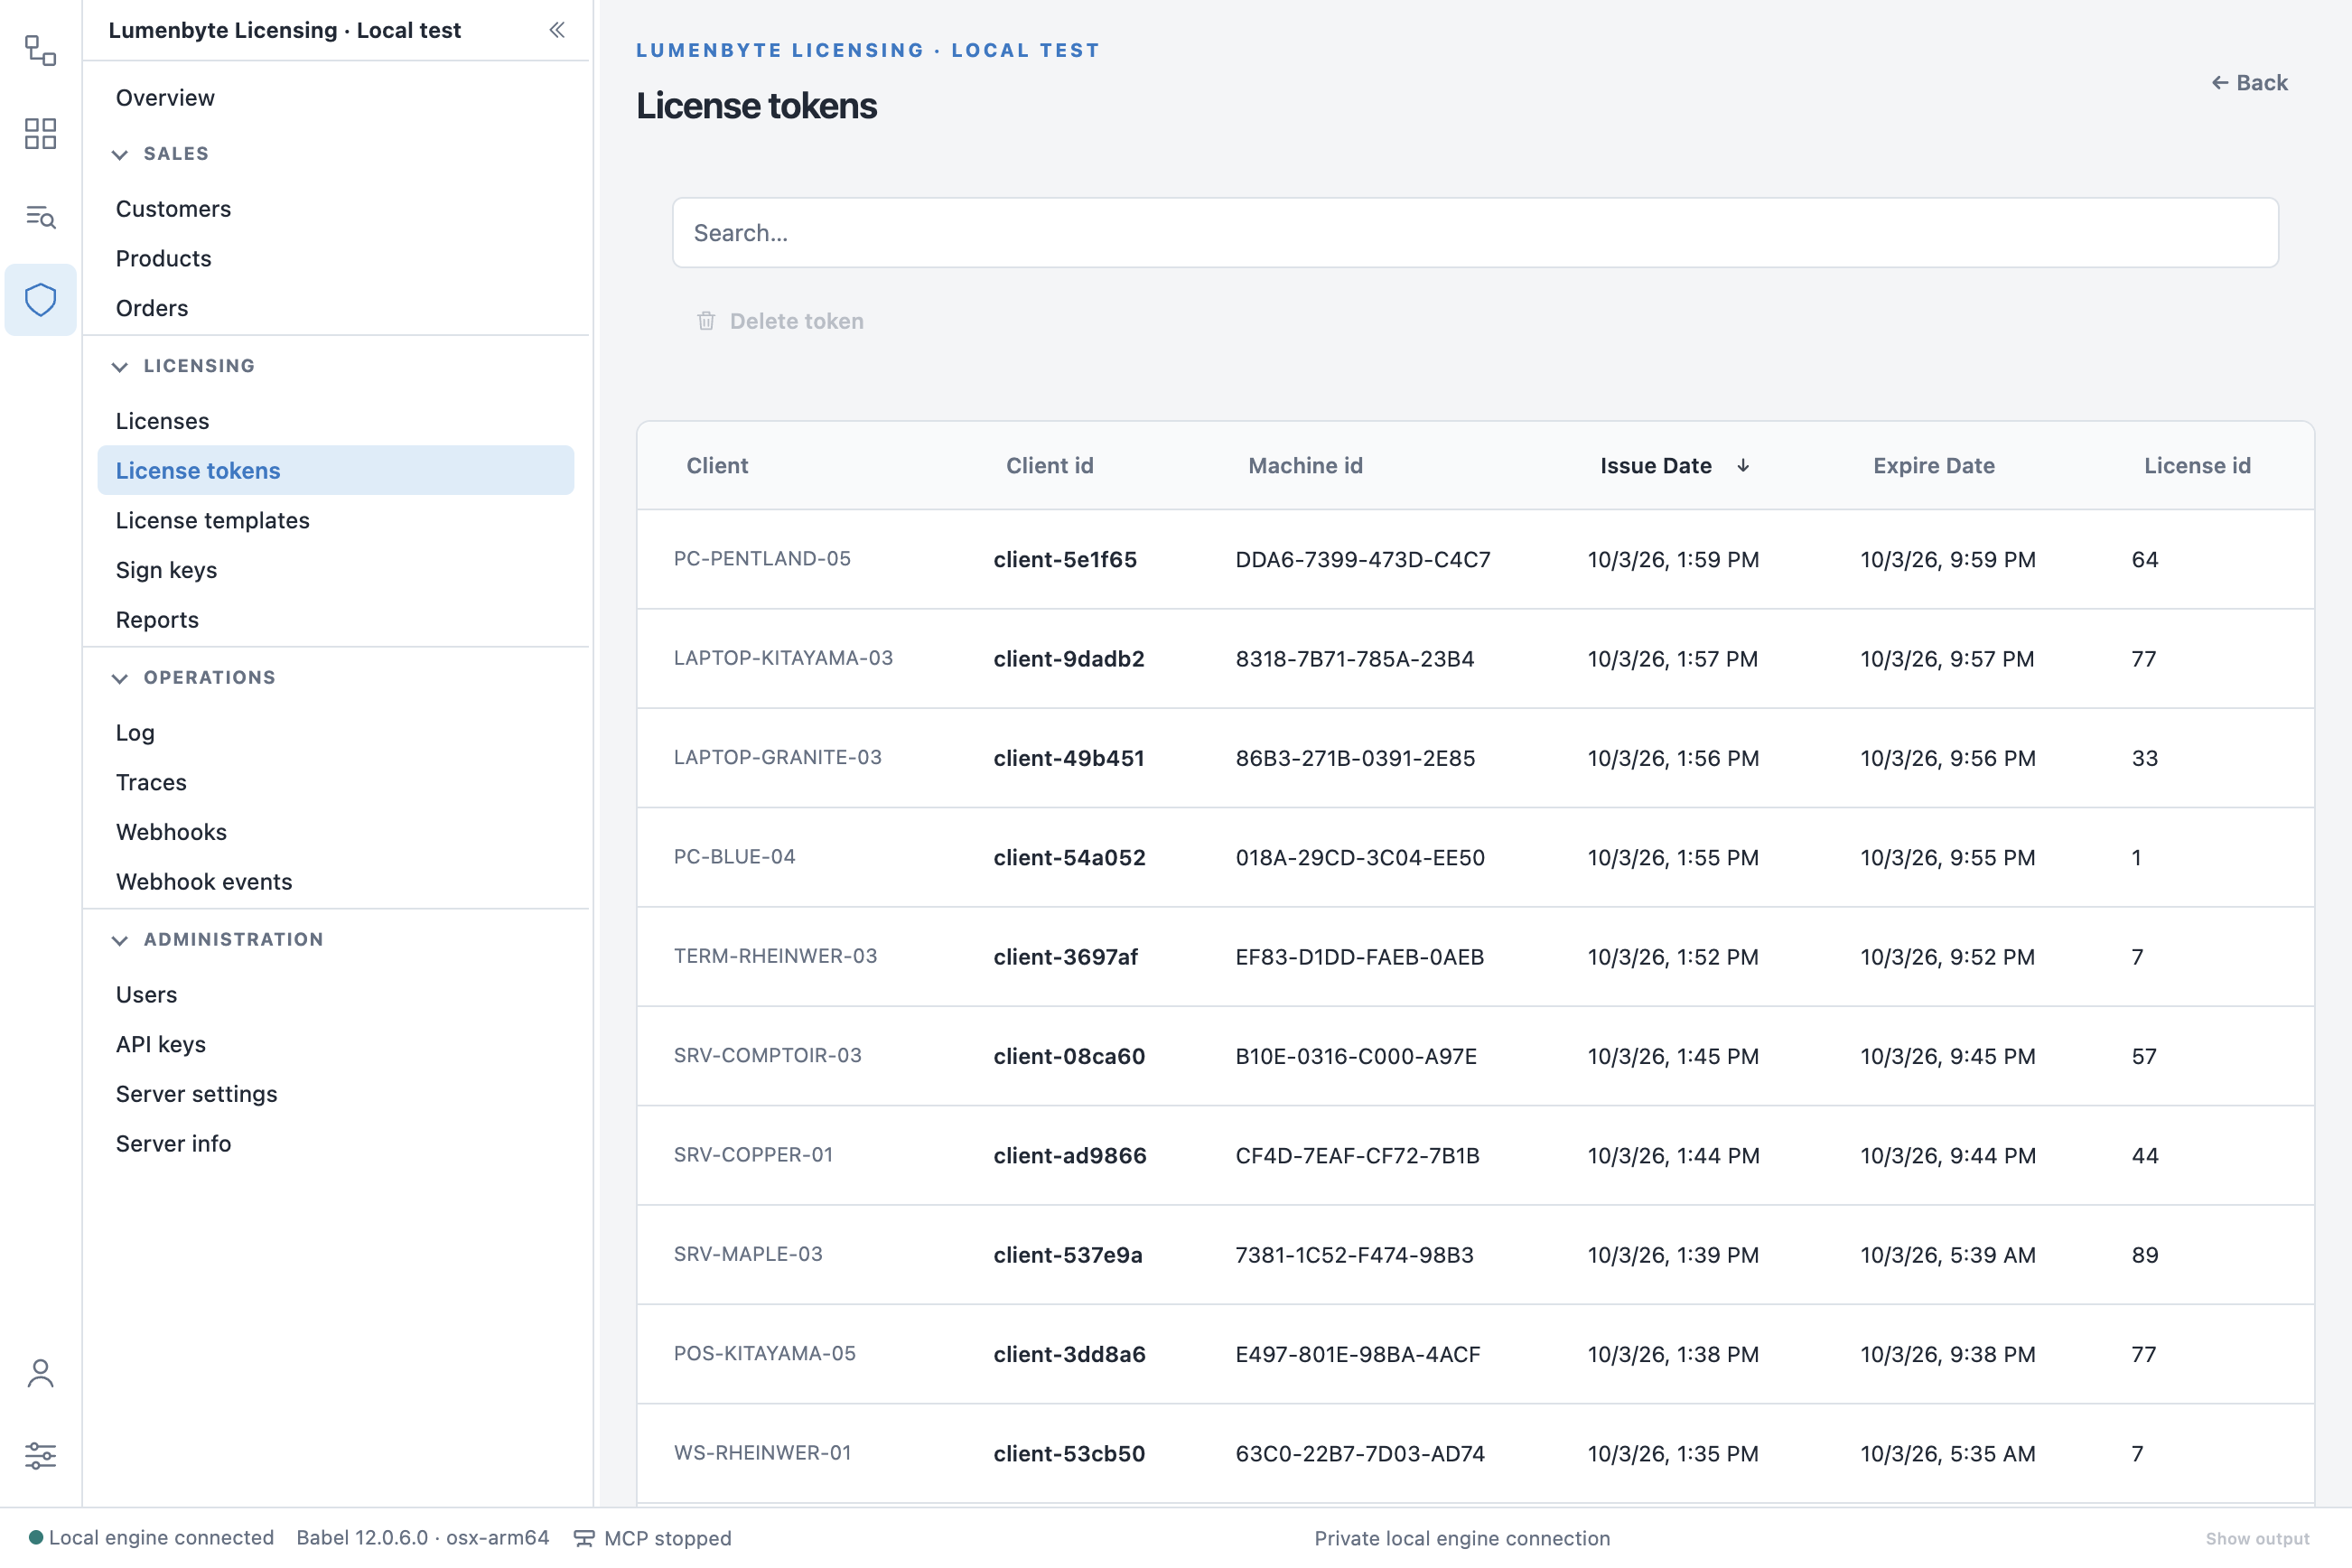Image resolution: width=2352 pixels, height=1568 pixels.
Task: Open Overview in the sidebar
Action: (x=336, y=98)
